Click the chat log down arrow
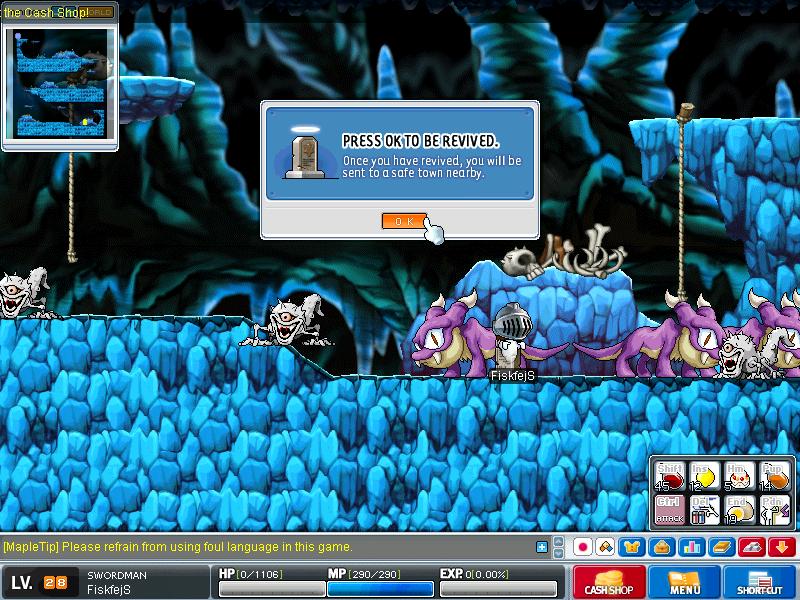Screen dimensions: 800x600 tap(559, 553)
